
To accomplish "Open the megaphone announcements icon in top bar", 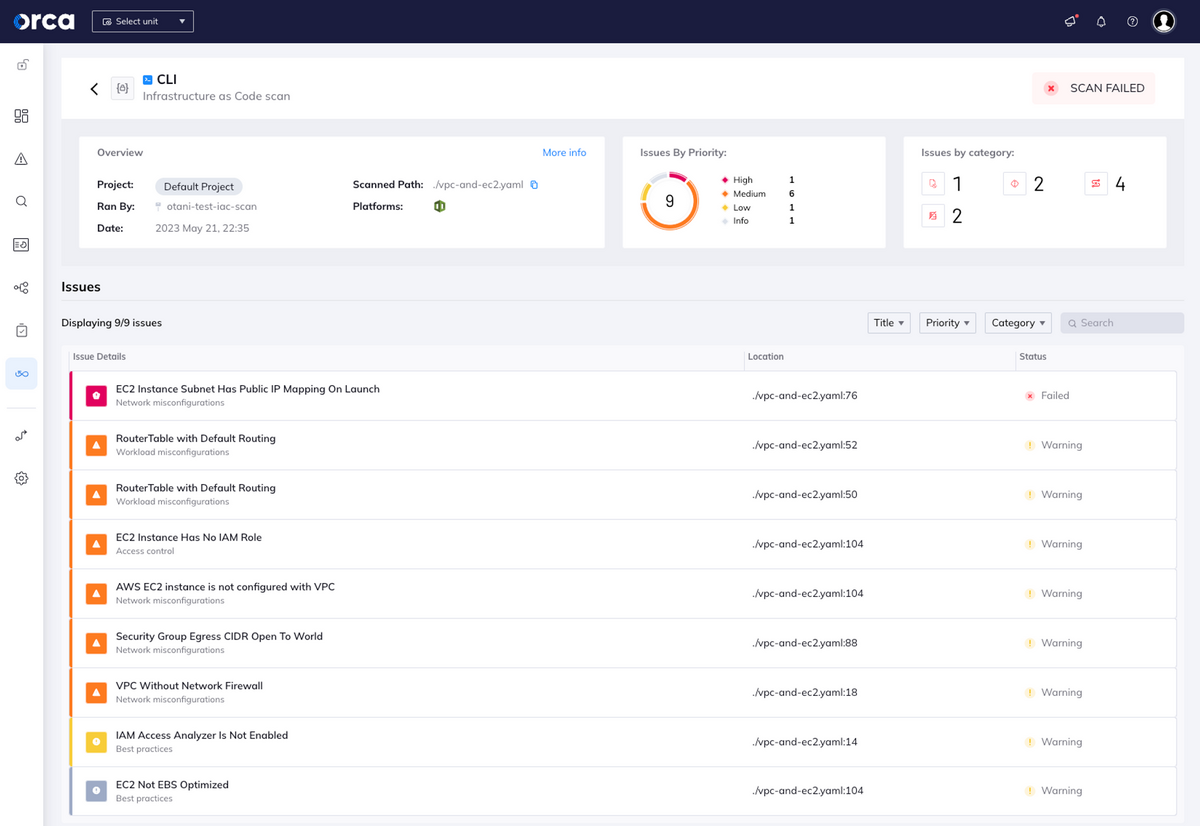I will [x=1070, y=21].
